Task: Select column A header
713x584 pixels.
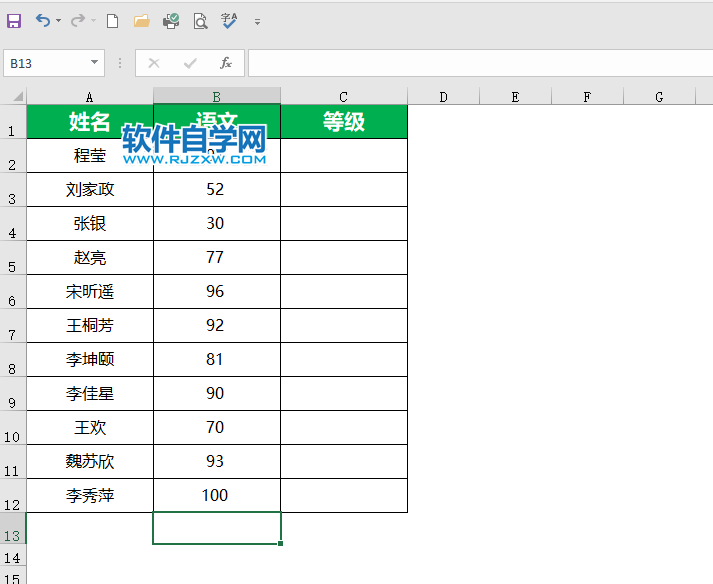Action: 90,96
